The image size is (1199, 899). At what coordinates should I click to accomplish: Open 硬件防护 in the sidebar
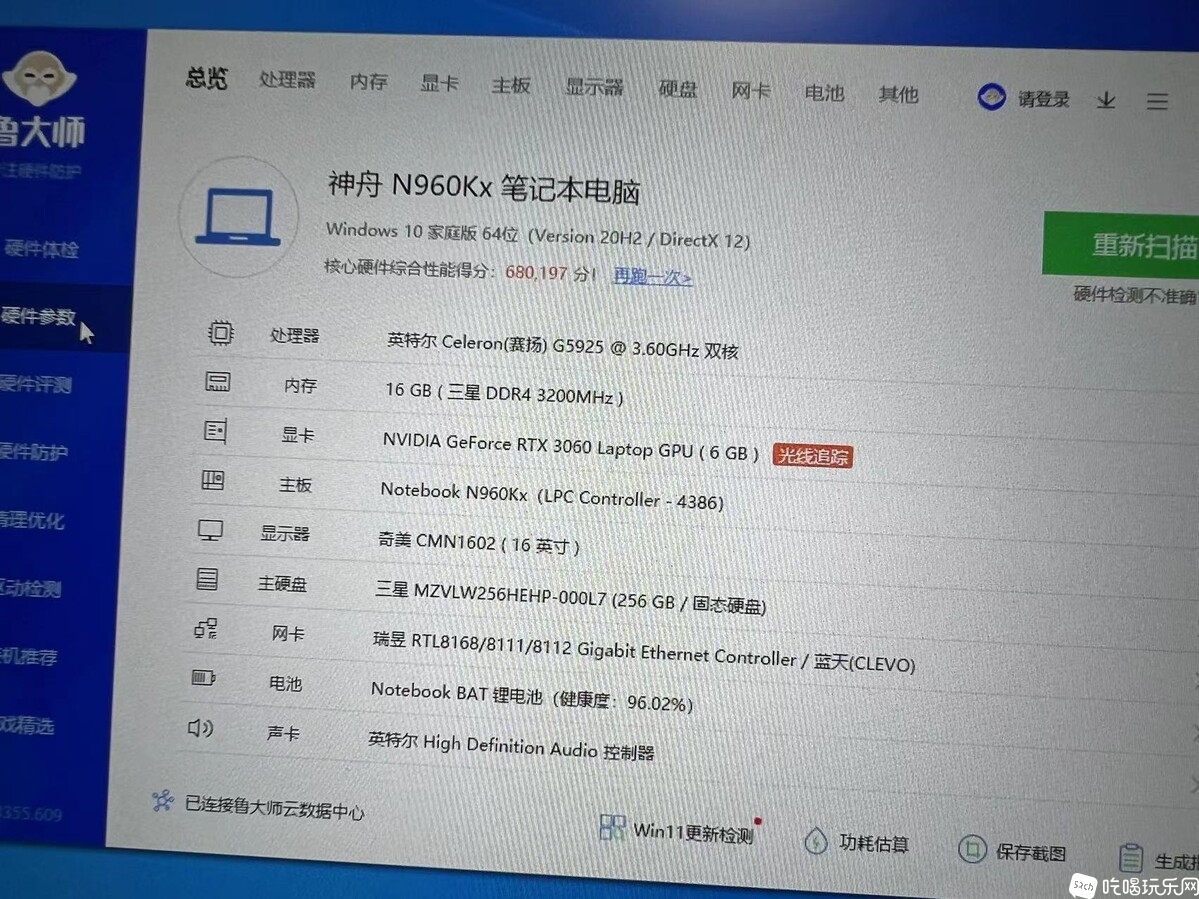pyautogui.click(x=34, y=452)
